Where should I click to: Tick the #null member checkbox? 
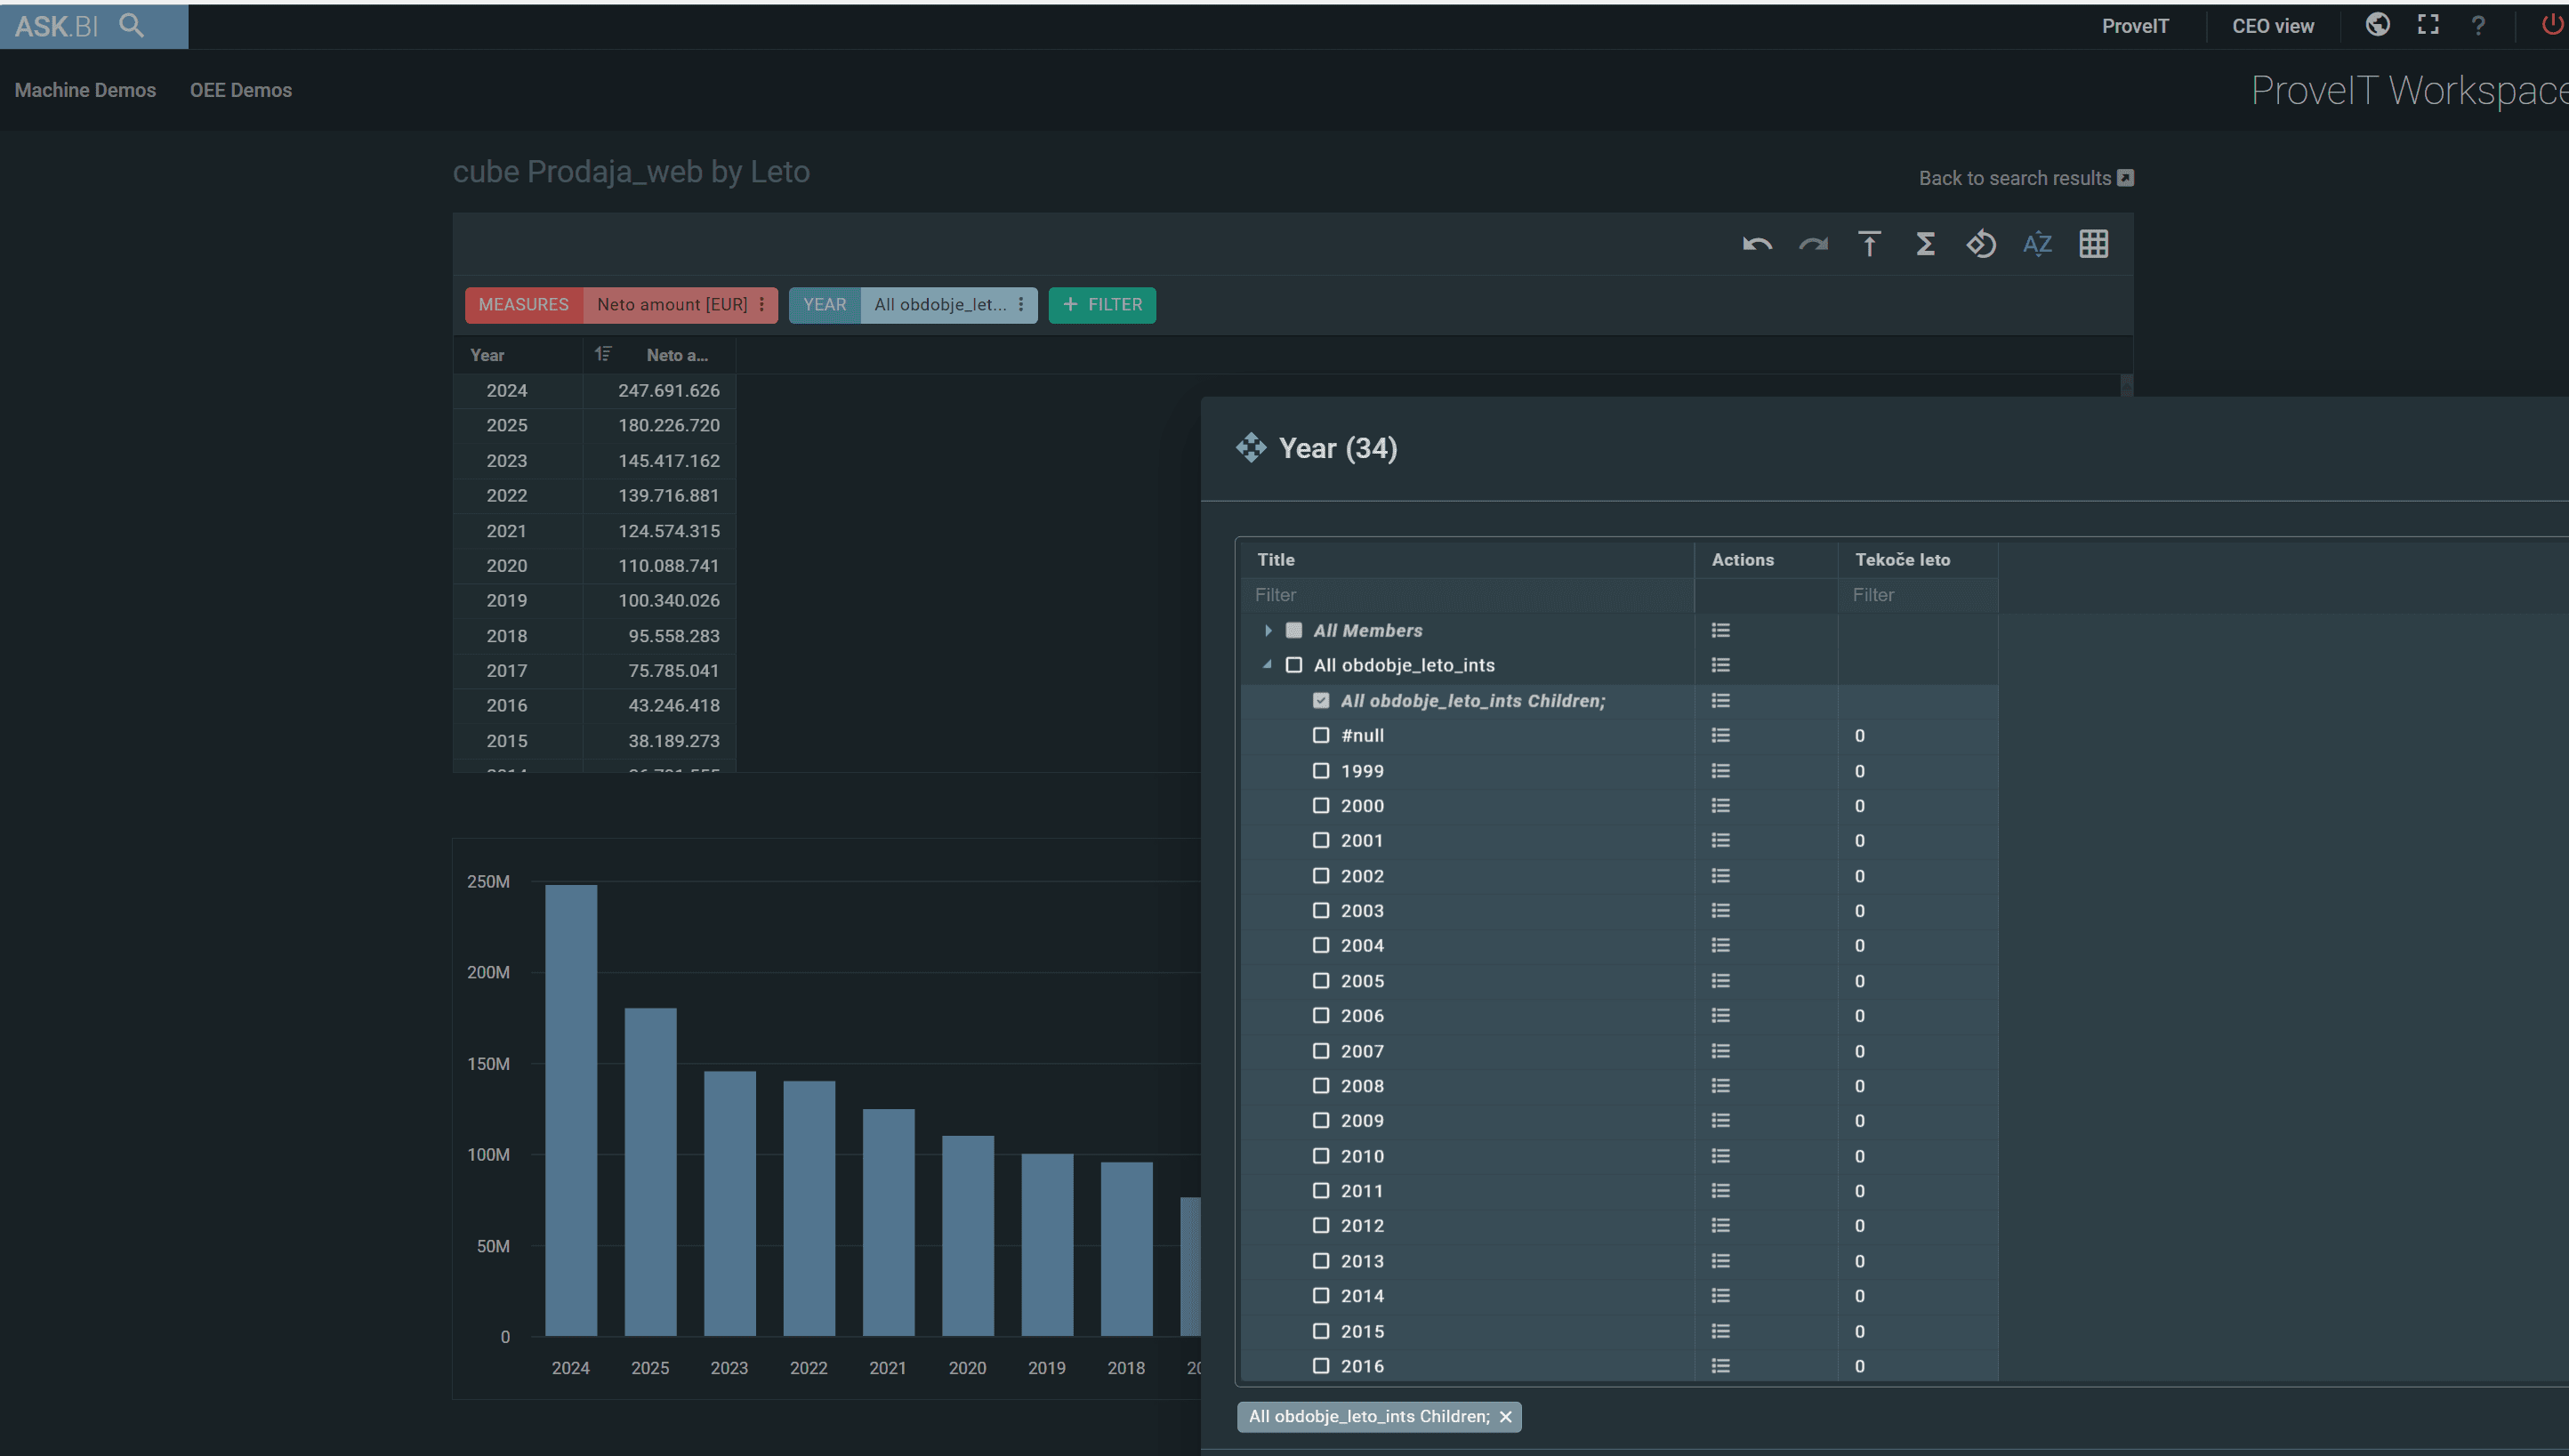[x=1321, y=735]
